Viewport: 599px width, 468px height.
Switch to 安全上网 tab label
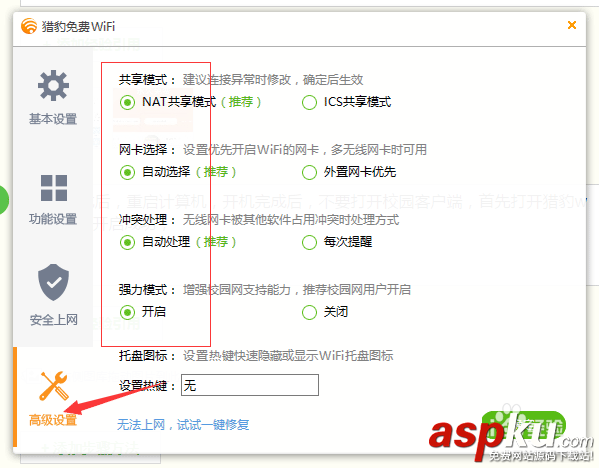[53, 319]
